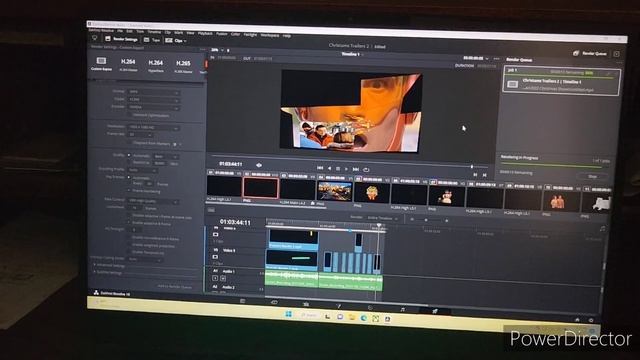Open the Media page

pyautogui.click(x=242, y=301)
